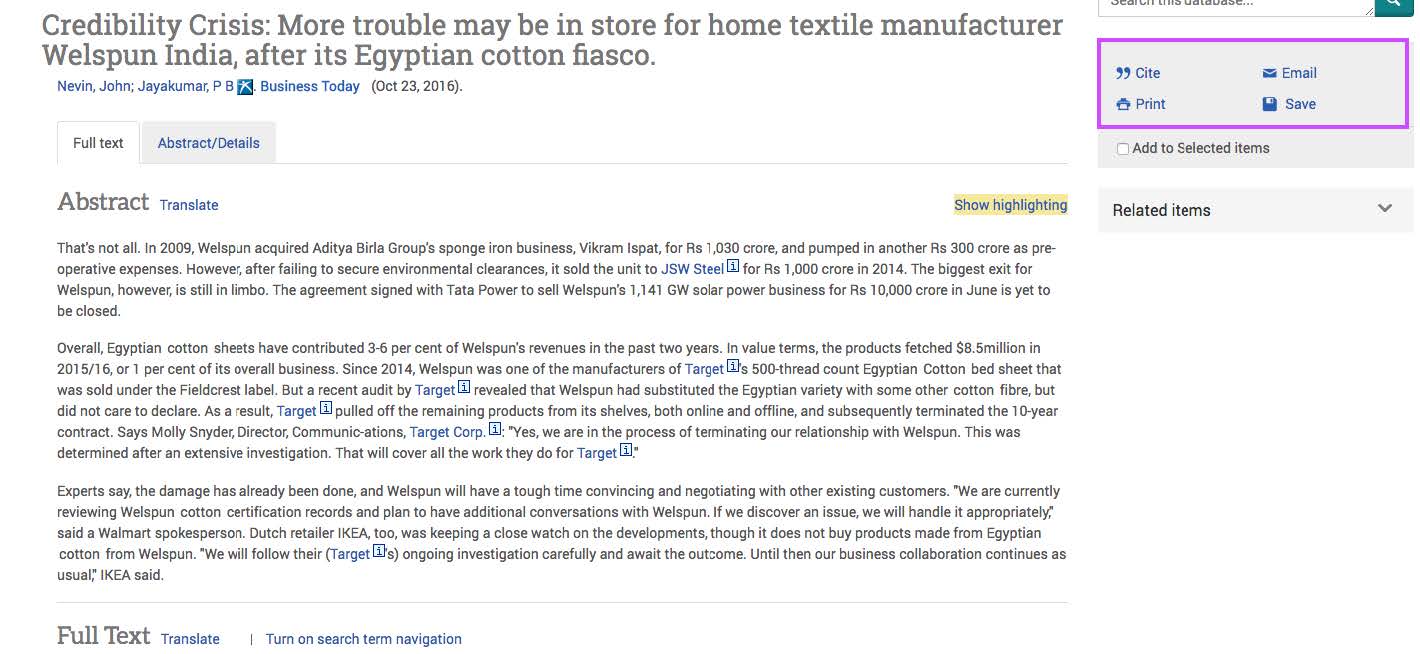Click the Print printer icon
1420x654 pixels.
(1123, 104)
